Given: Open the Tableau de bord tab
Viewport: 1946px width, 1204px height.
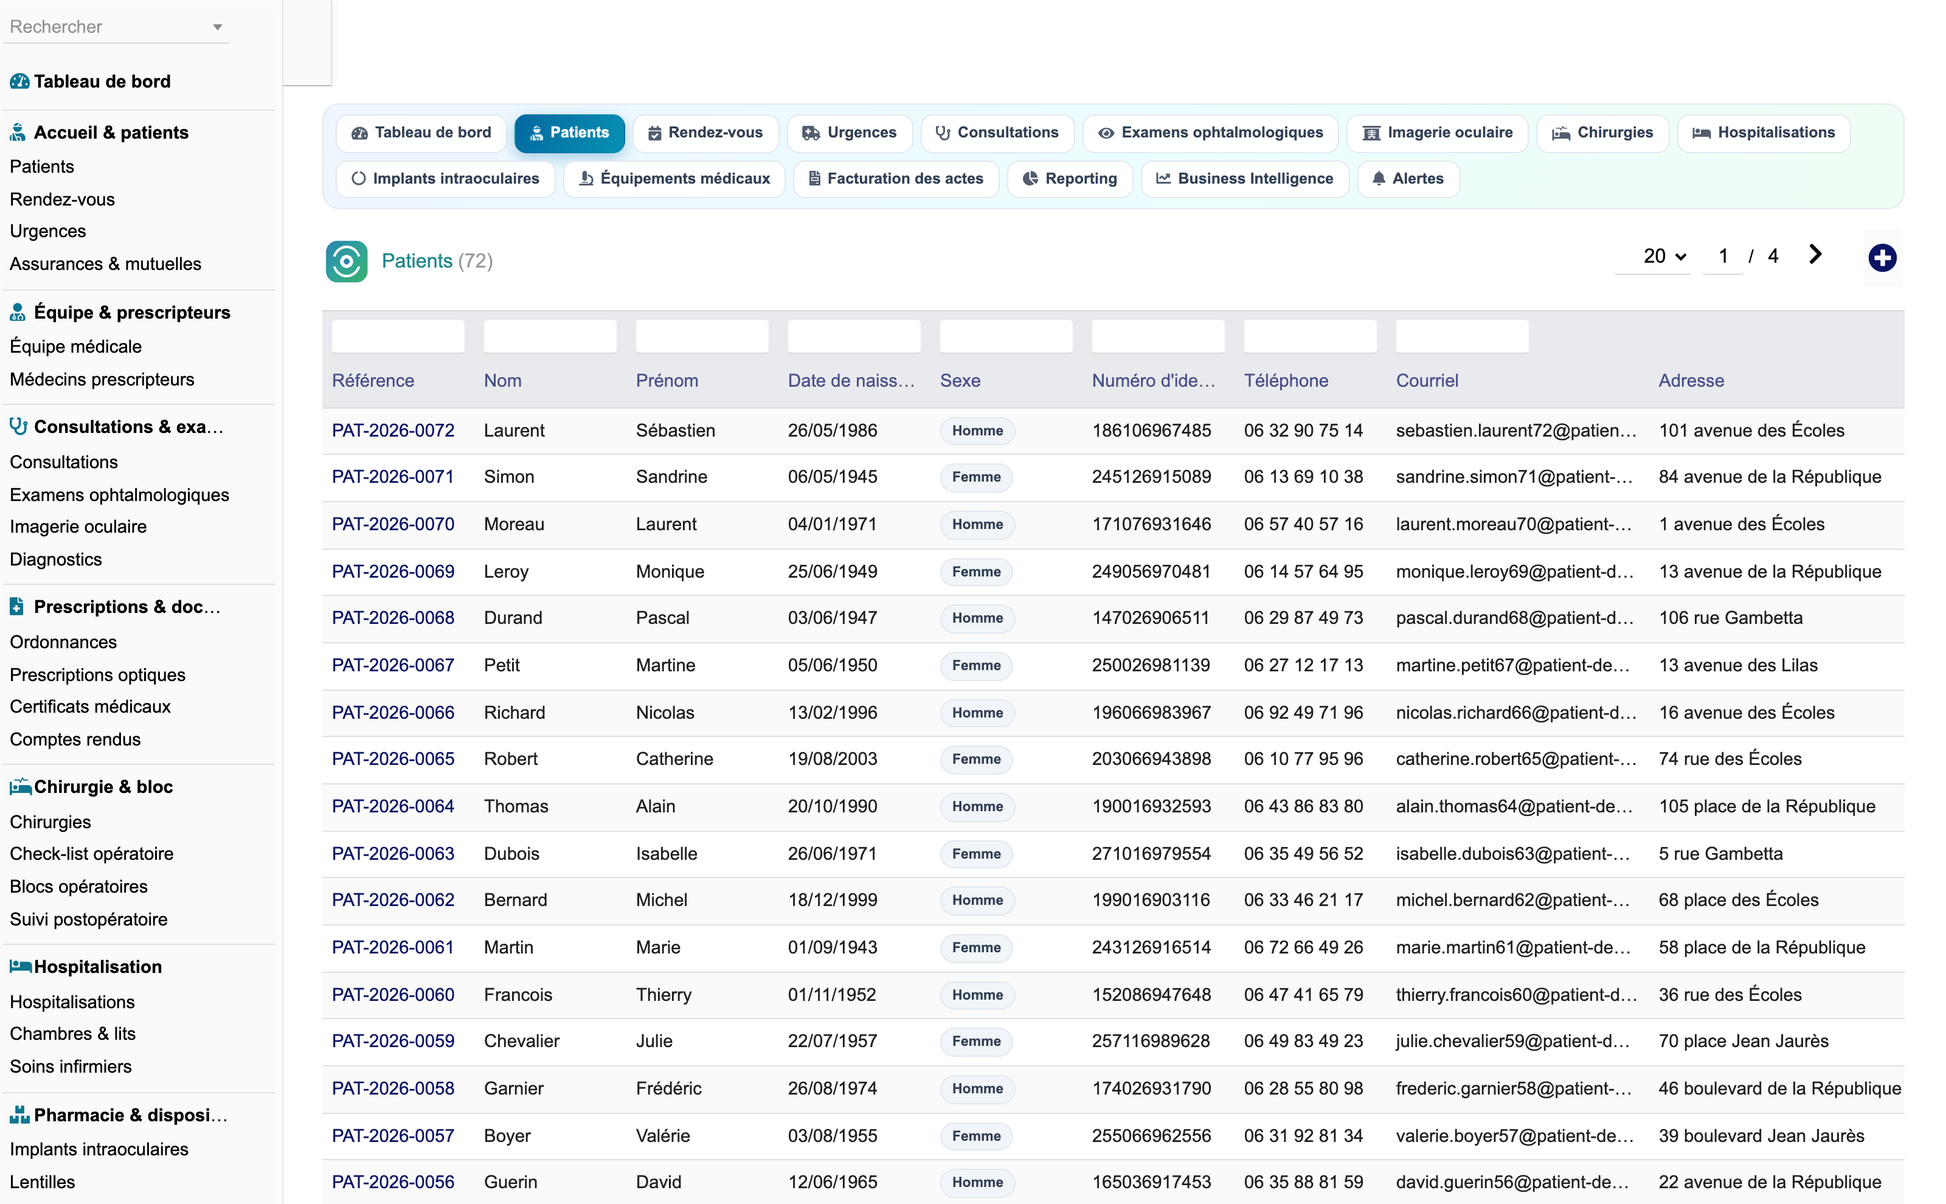Looking at the screenshot, I should tap(421, 133).
